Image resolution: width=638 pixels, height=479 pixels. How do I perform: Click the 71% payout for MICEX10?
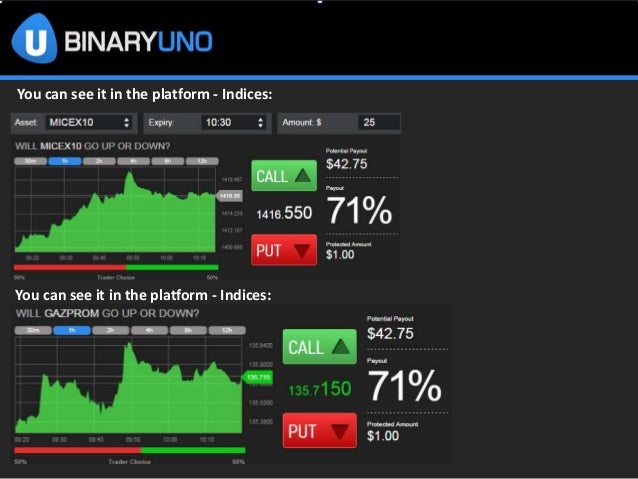click(x=359, y=210)
